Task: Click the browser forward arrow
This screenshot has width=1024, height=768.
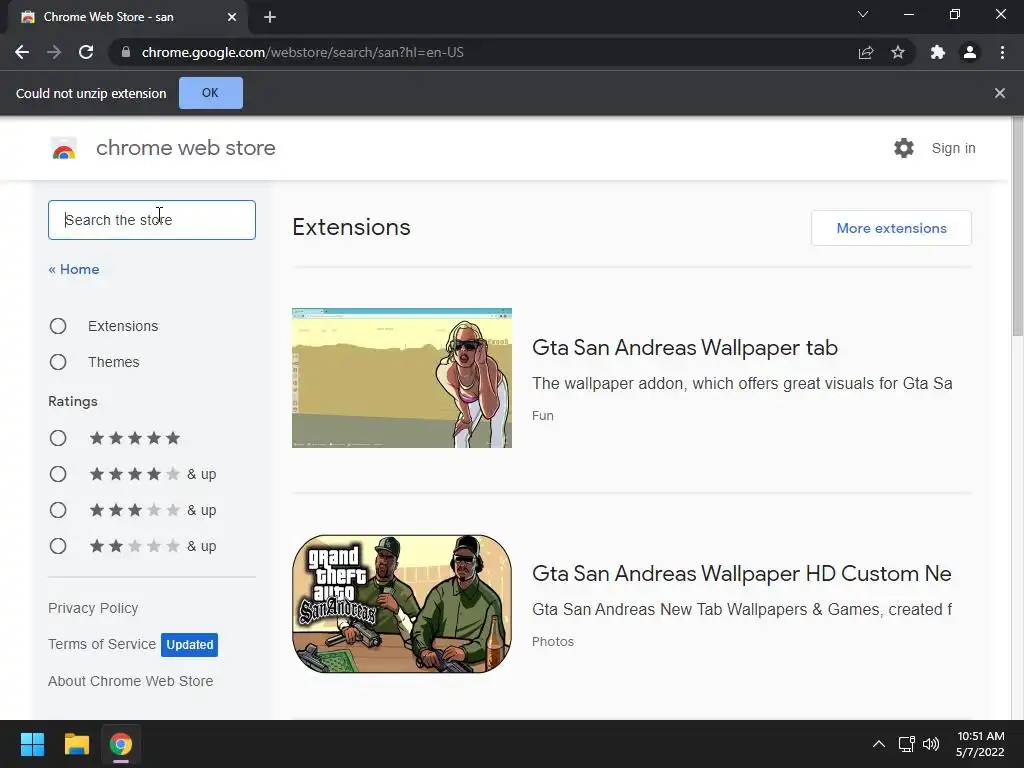Action: coord(54,52)
